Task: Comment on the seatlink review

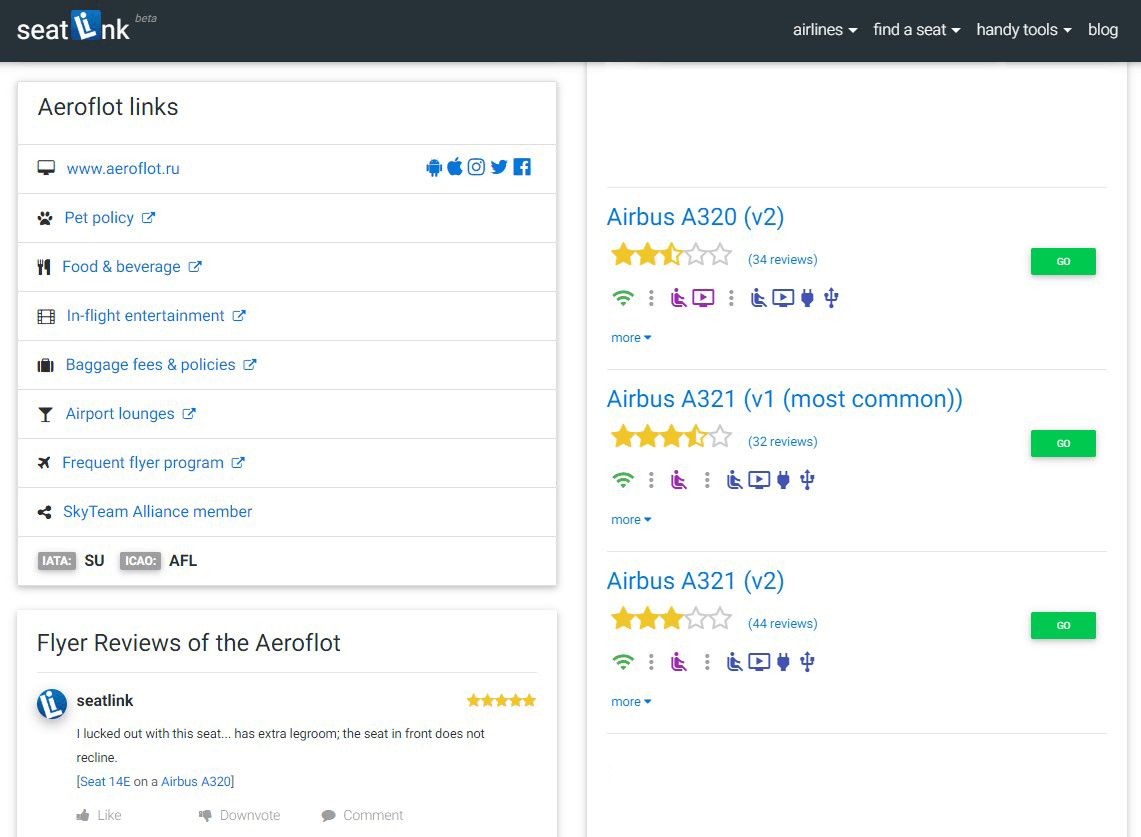Action: [362, 815]
